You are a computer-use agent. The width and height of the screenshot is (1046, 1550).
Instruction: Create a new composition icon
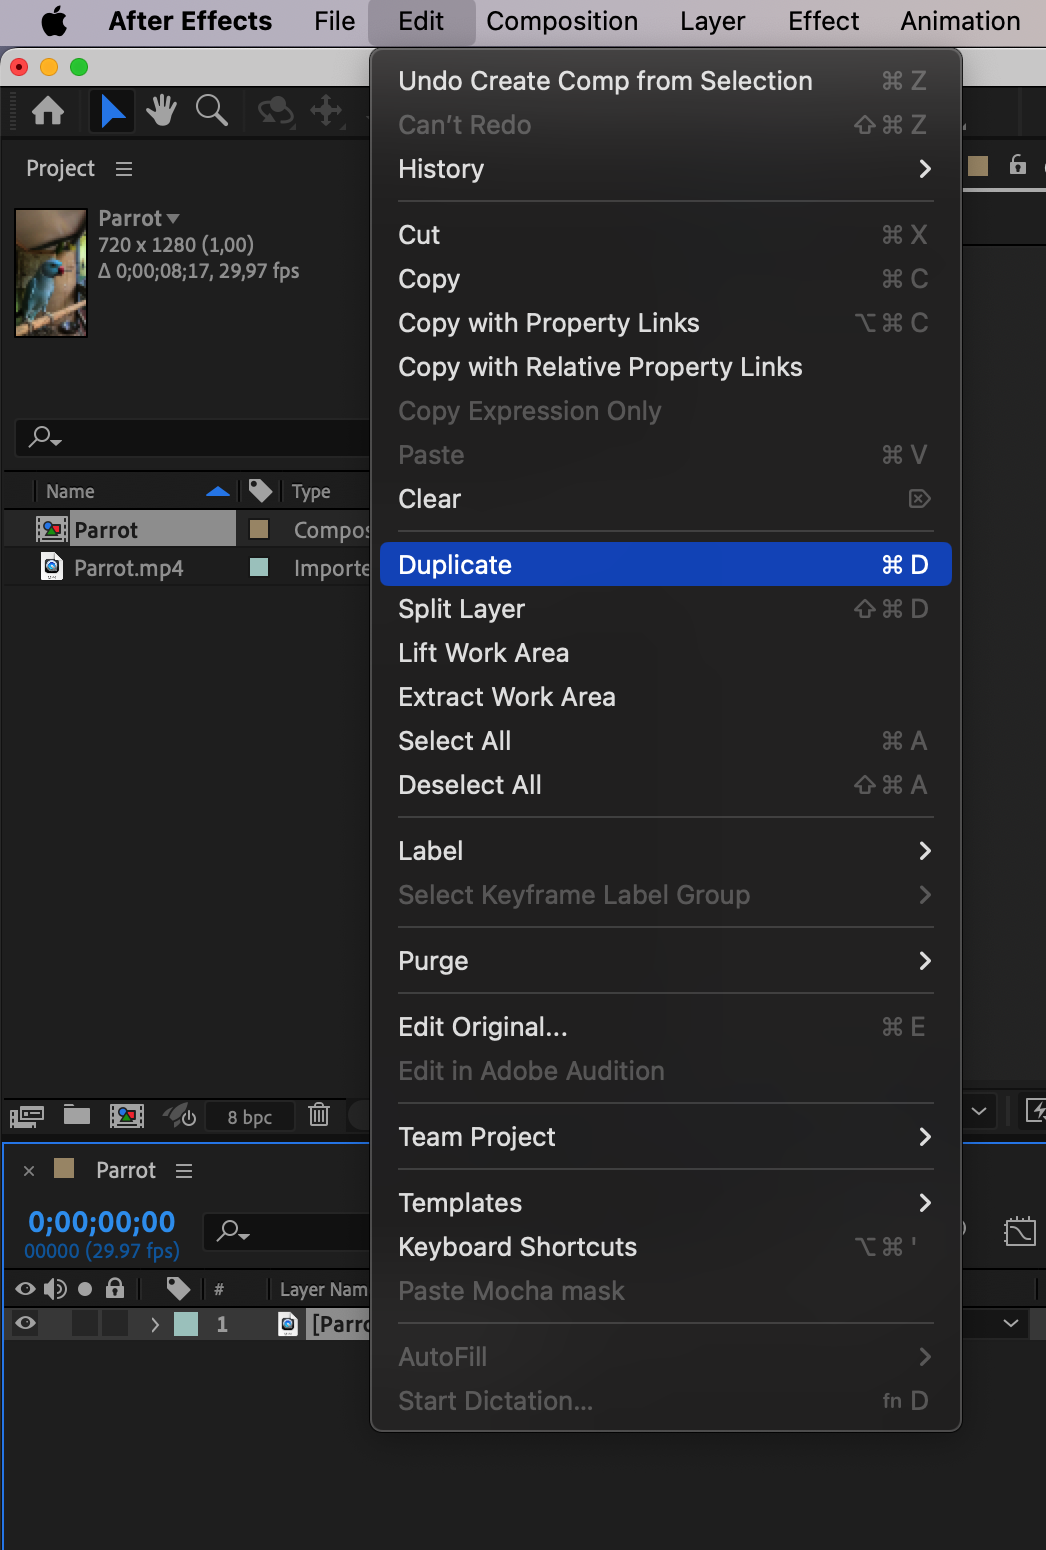pos(127,1115)
